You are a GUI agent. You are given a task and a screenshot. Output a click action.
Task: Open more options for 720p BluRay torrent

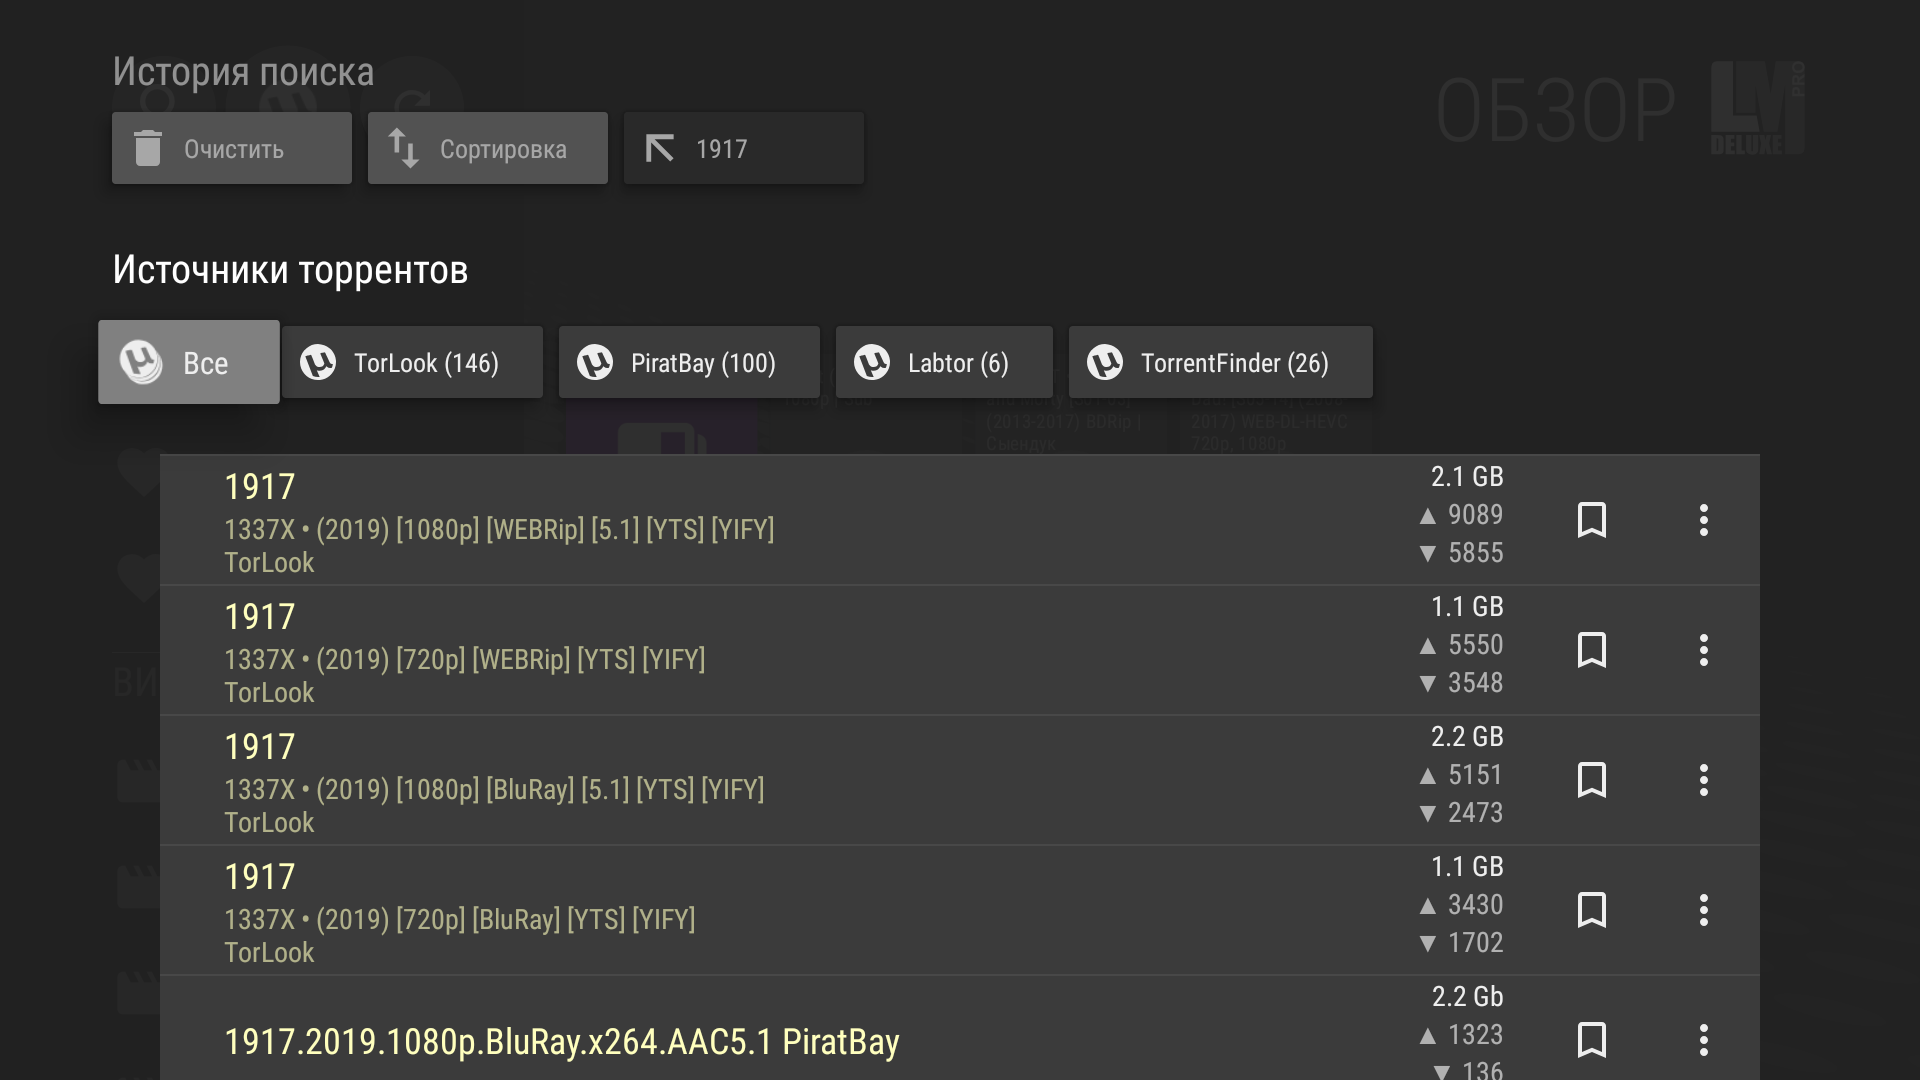point(1704,910)
